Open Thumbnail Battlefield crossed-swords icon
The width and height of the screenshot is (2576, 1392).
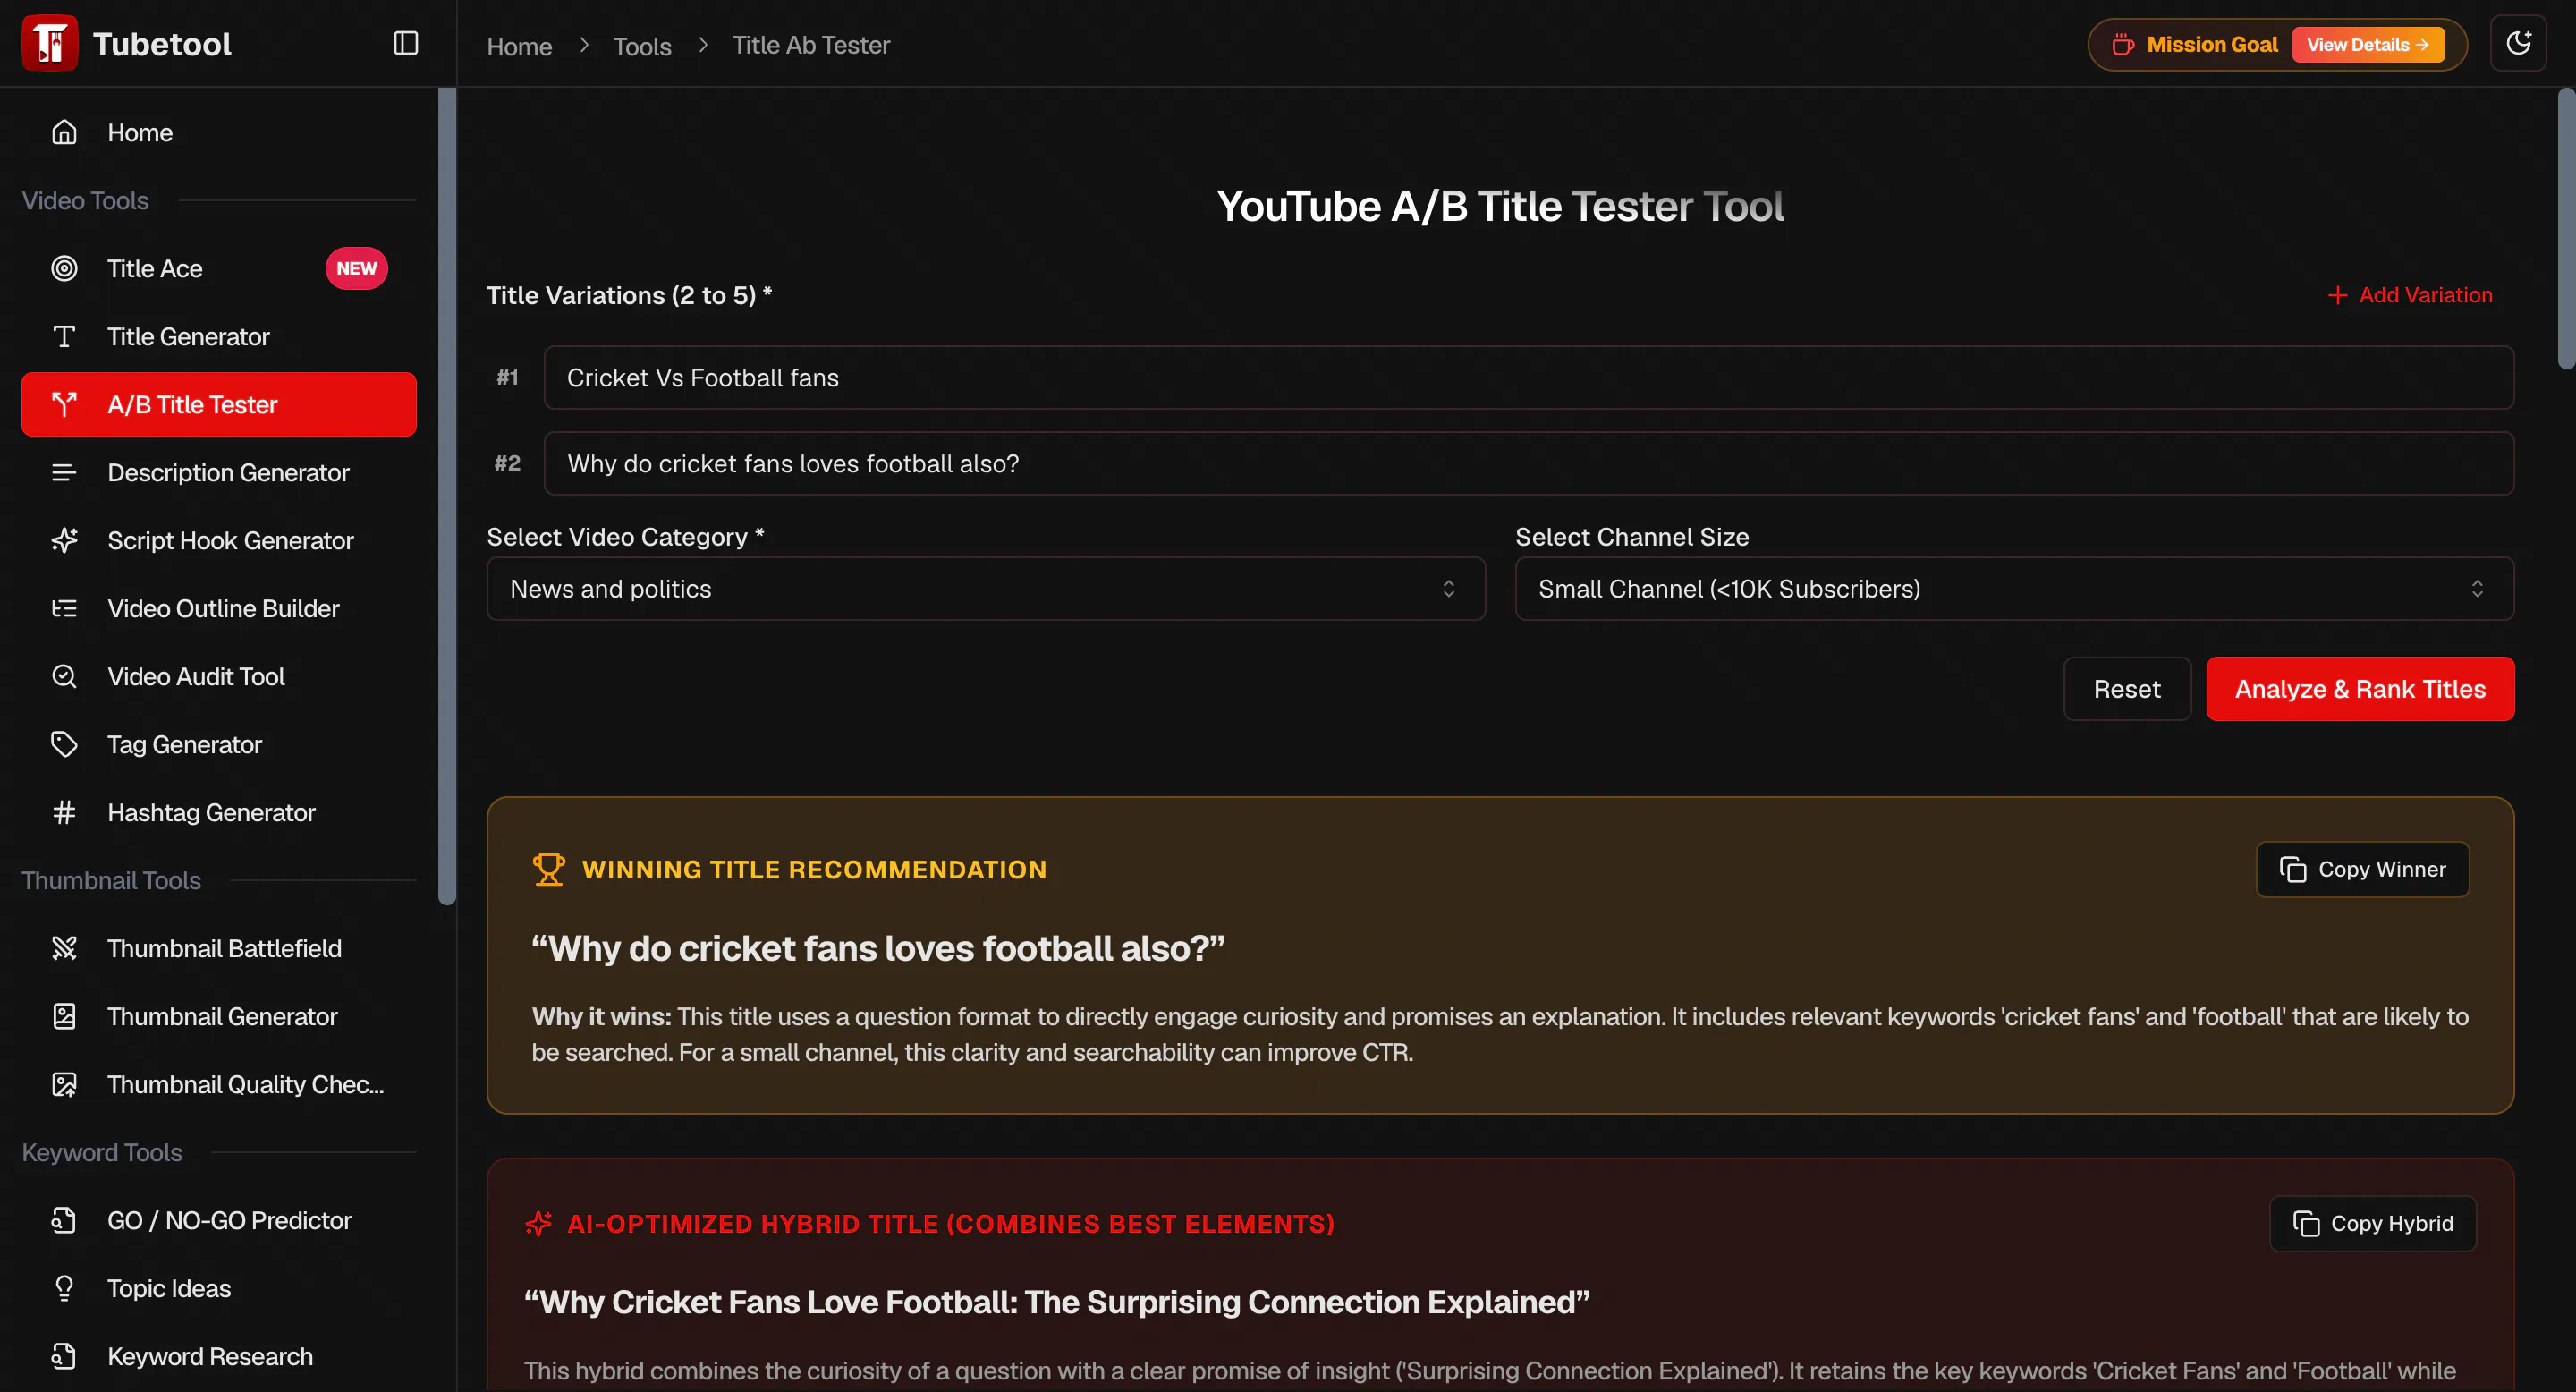(x=64, y=948)
